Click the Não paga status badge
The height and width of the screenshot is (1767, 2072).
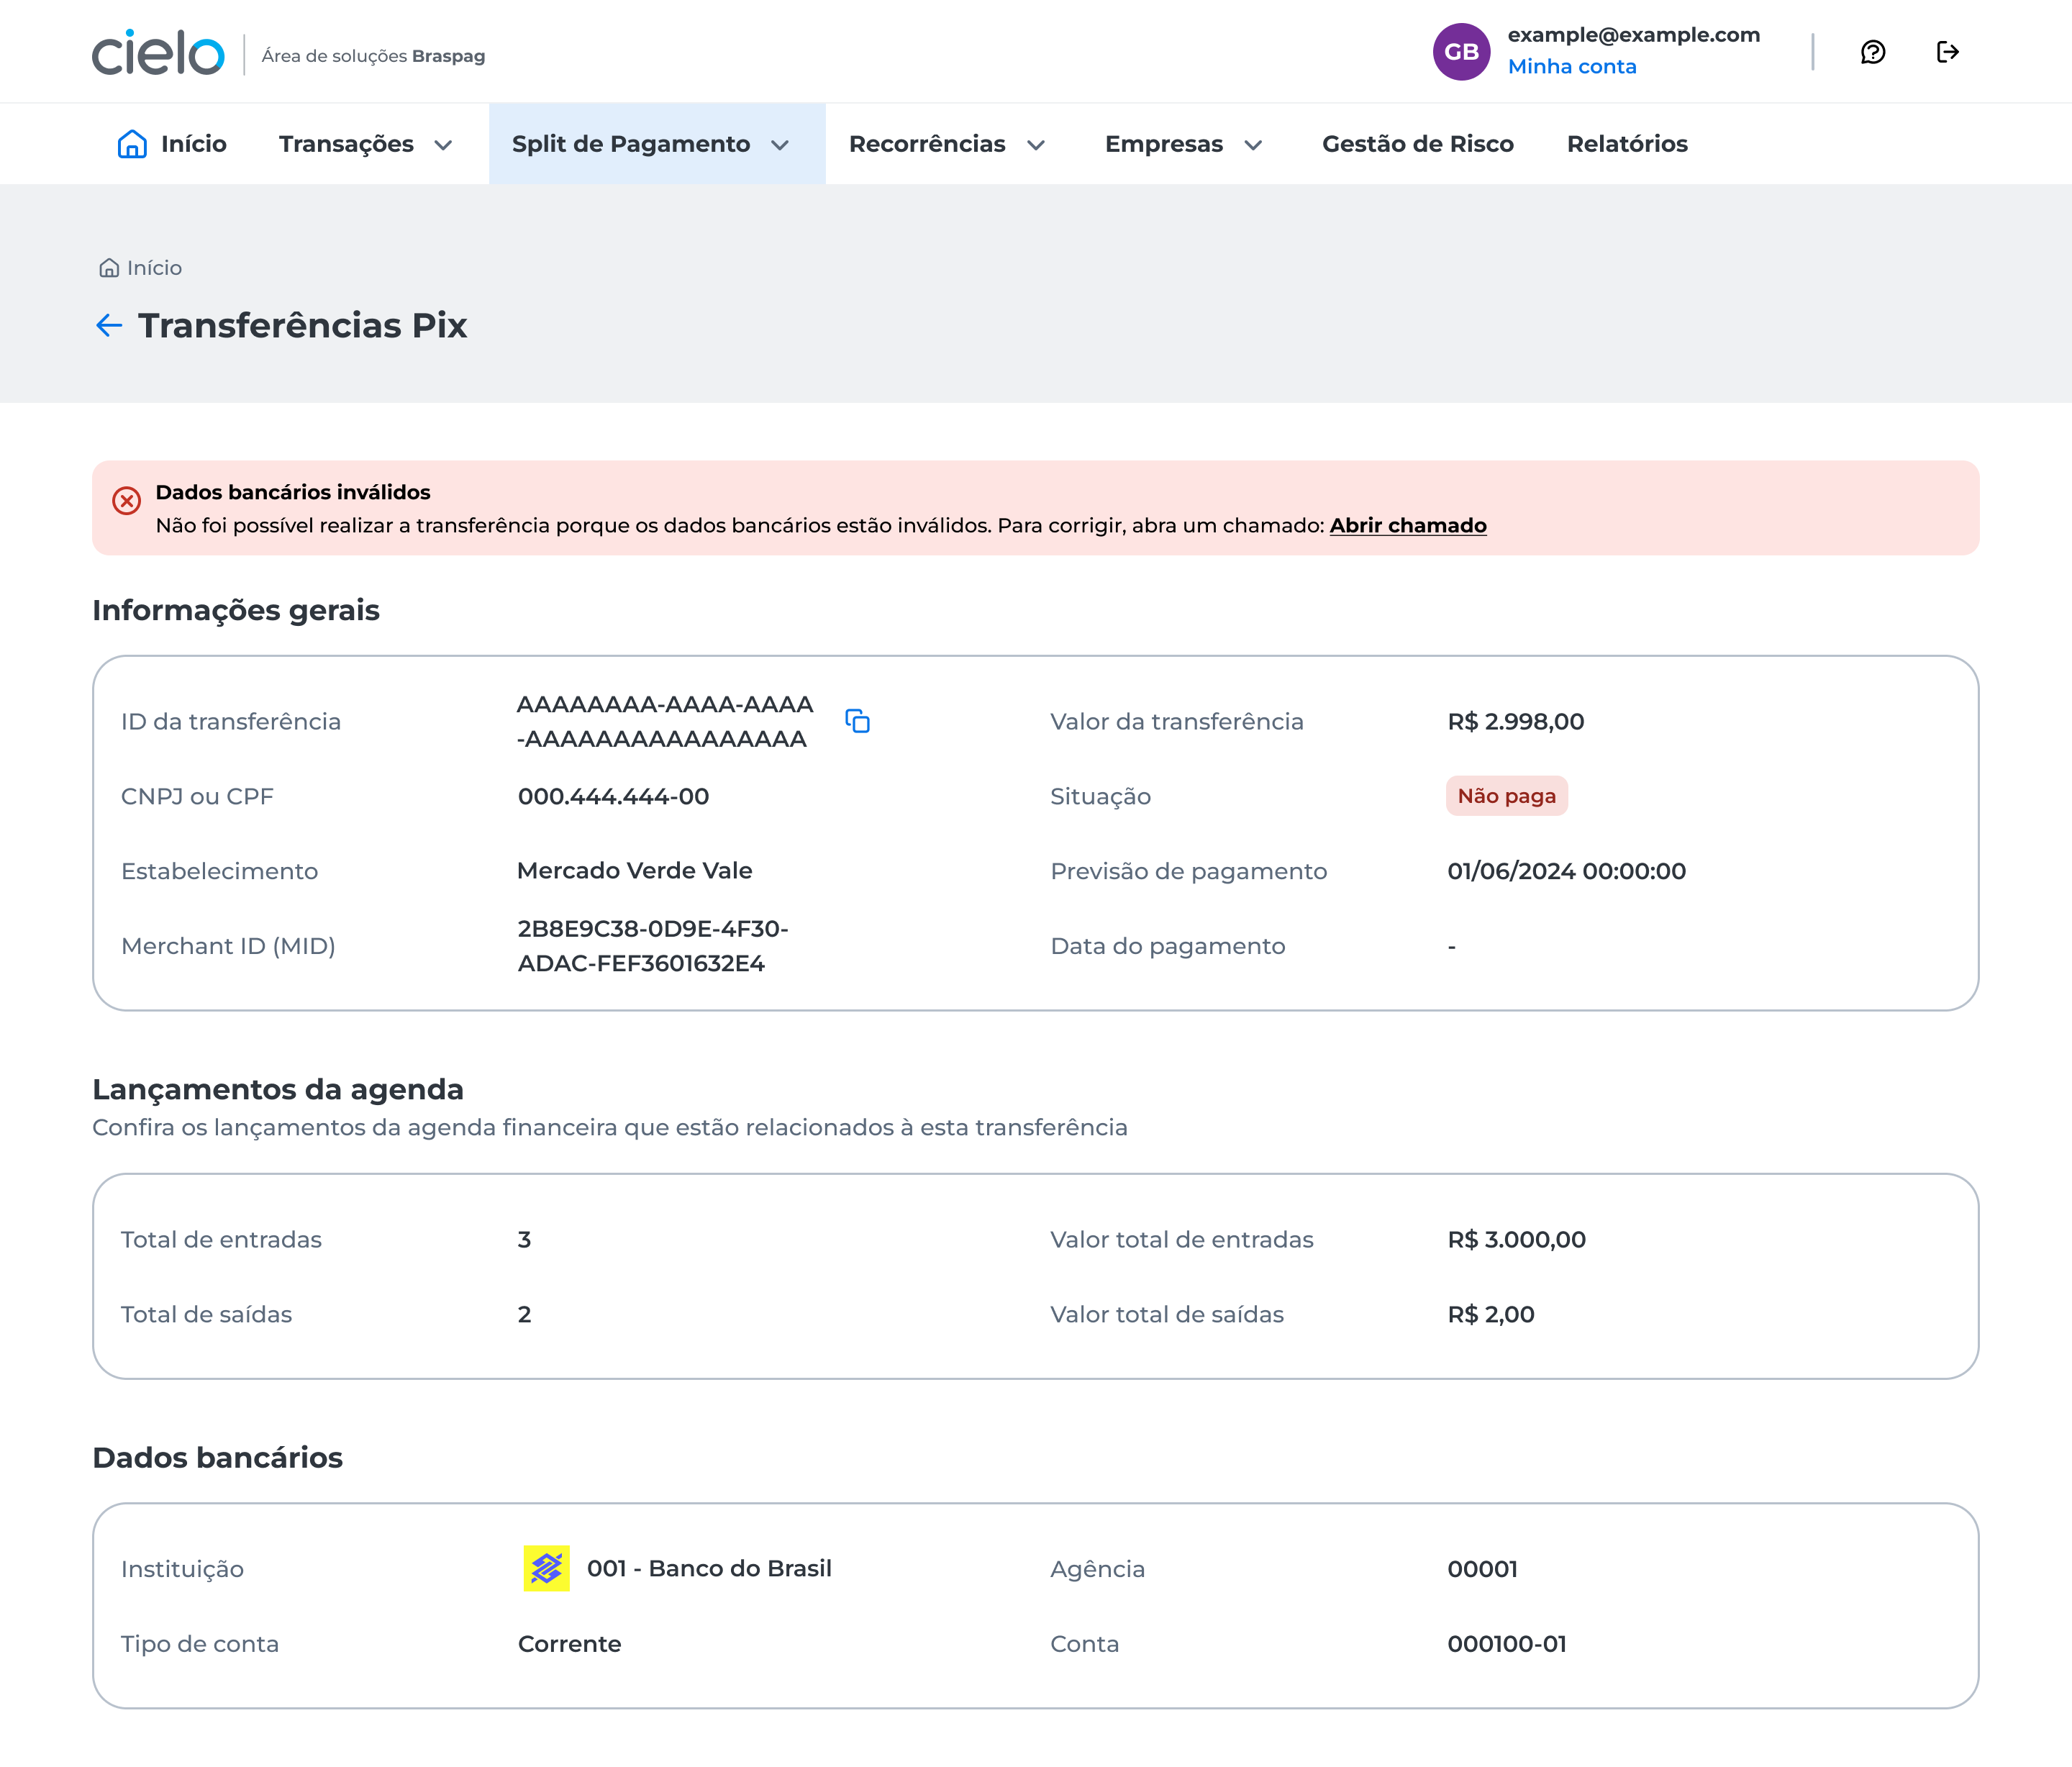1506,796
